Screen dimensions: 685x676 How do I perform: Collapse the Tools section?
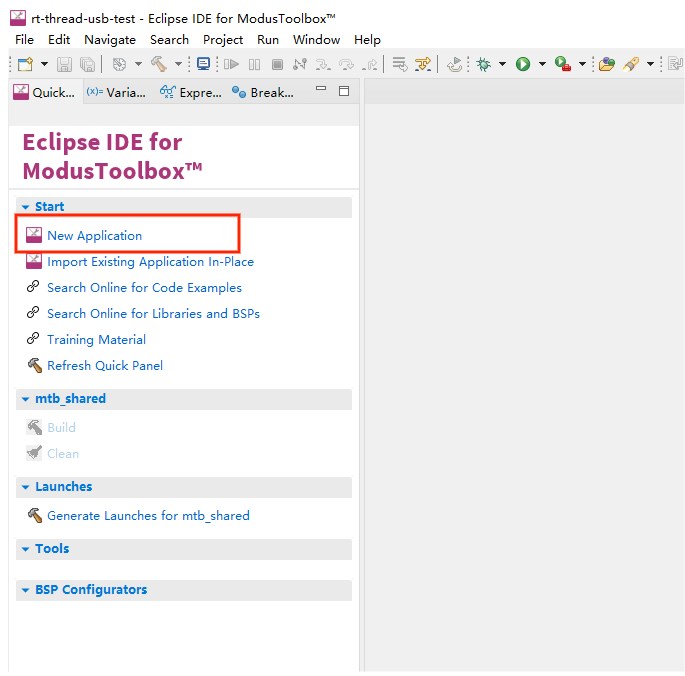(26, 549)
